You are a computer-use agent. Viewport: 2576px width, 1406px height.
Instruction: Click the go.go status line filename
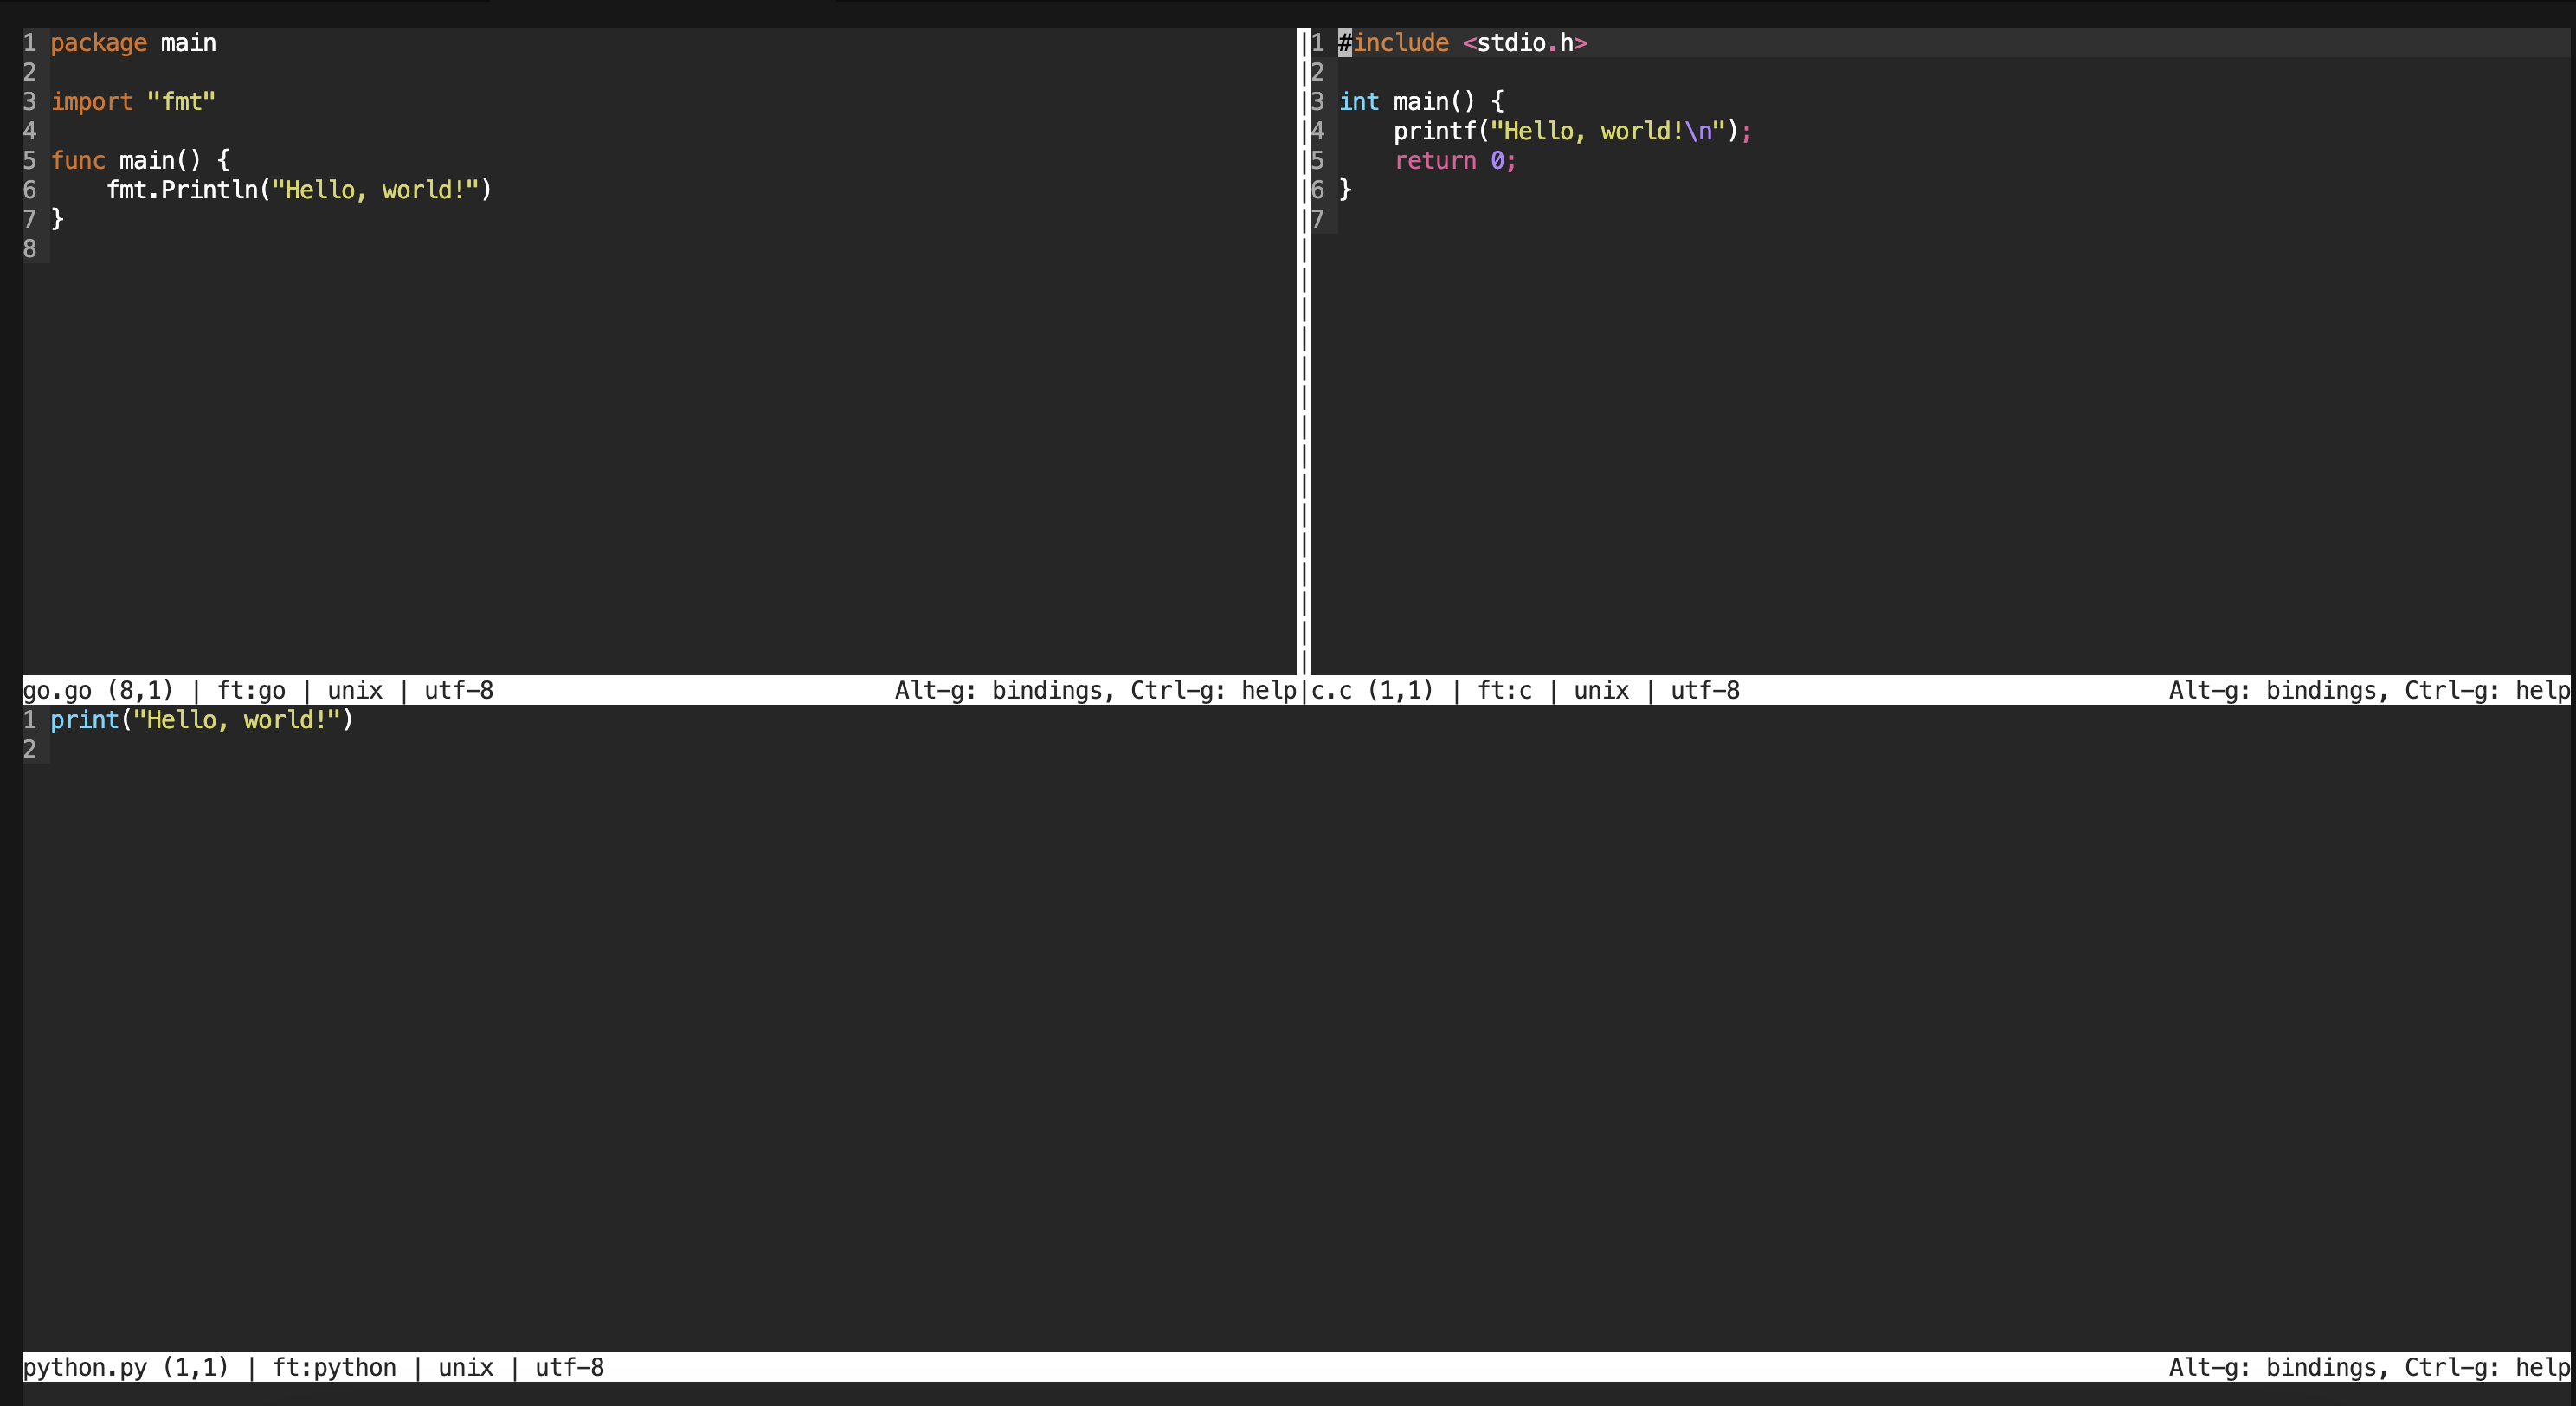click(57, 690)
